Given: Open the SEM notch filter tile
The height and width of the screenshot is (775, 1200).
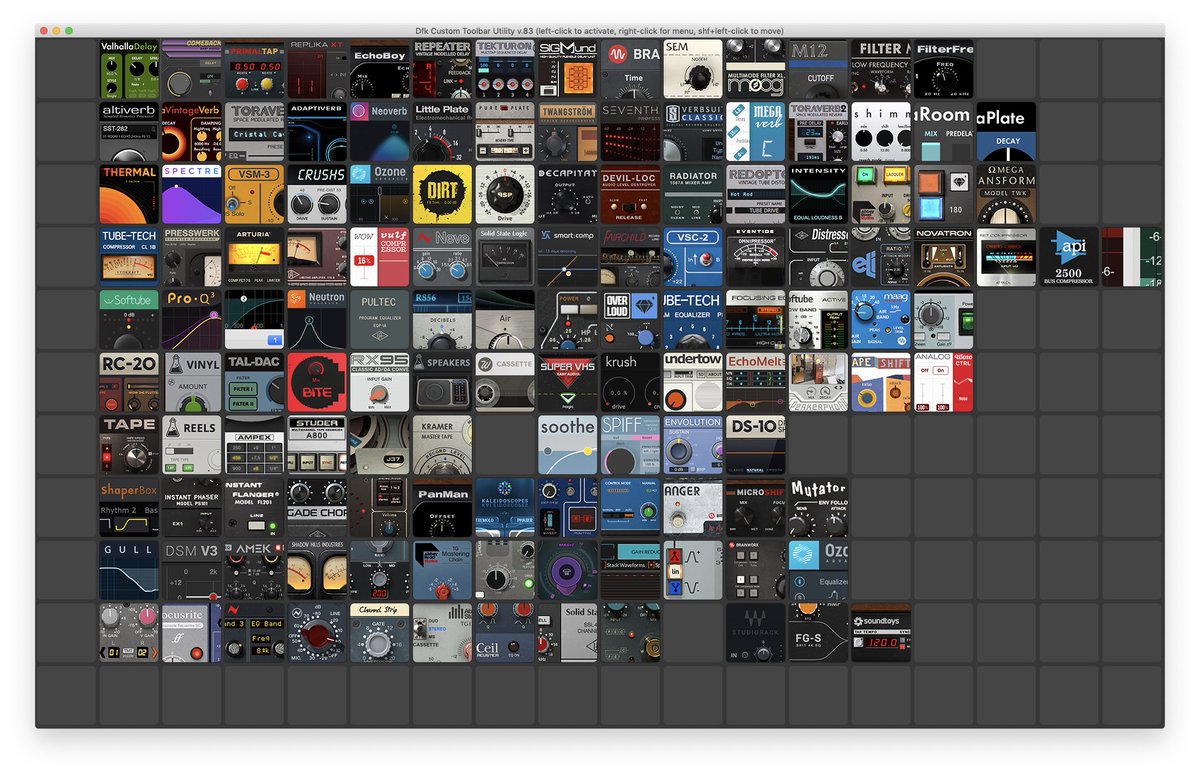Looking at the screenshot, I should click(x=693, y=69).
